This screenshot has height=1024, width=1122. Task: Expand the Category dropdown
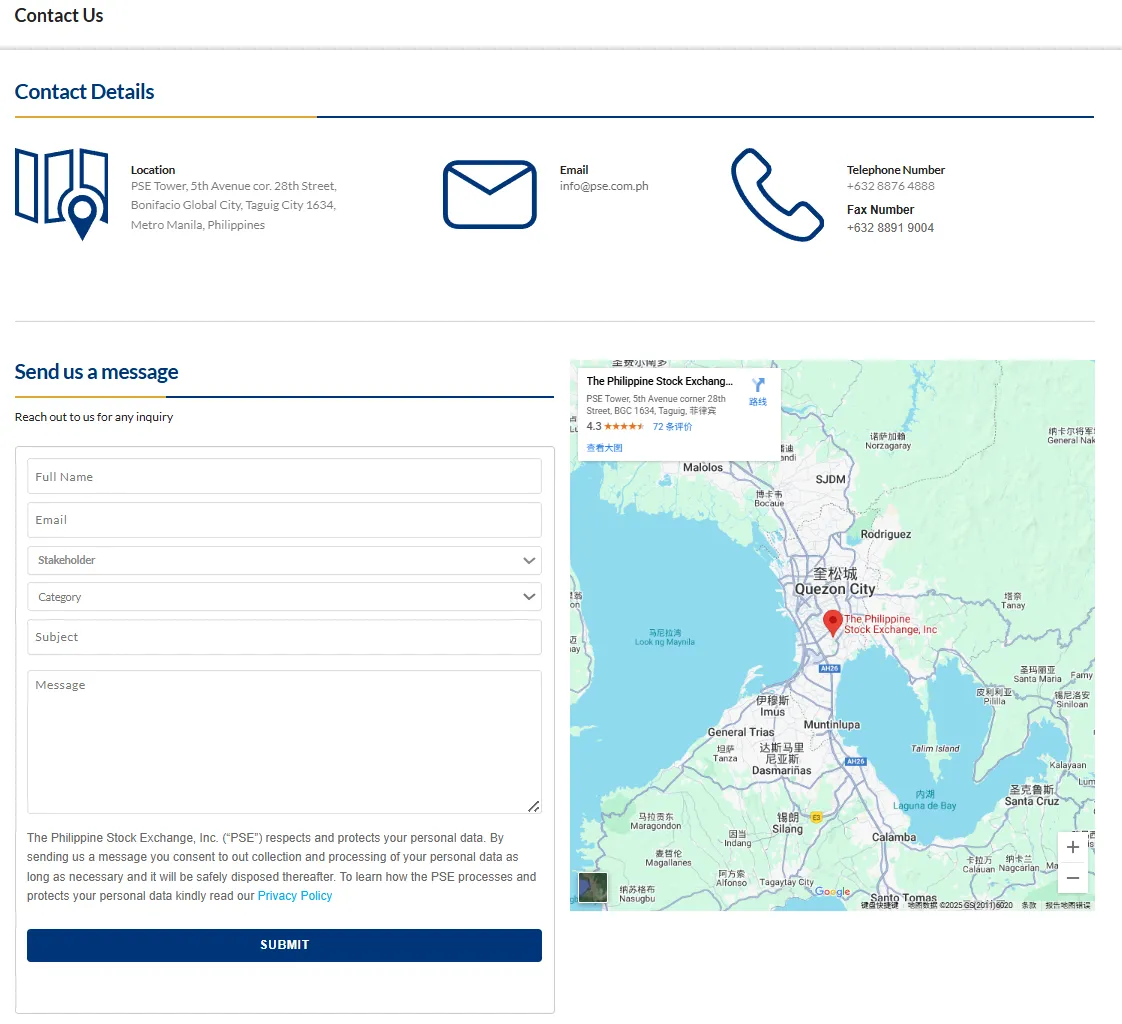tap(284, 597)
